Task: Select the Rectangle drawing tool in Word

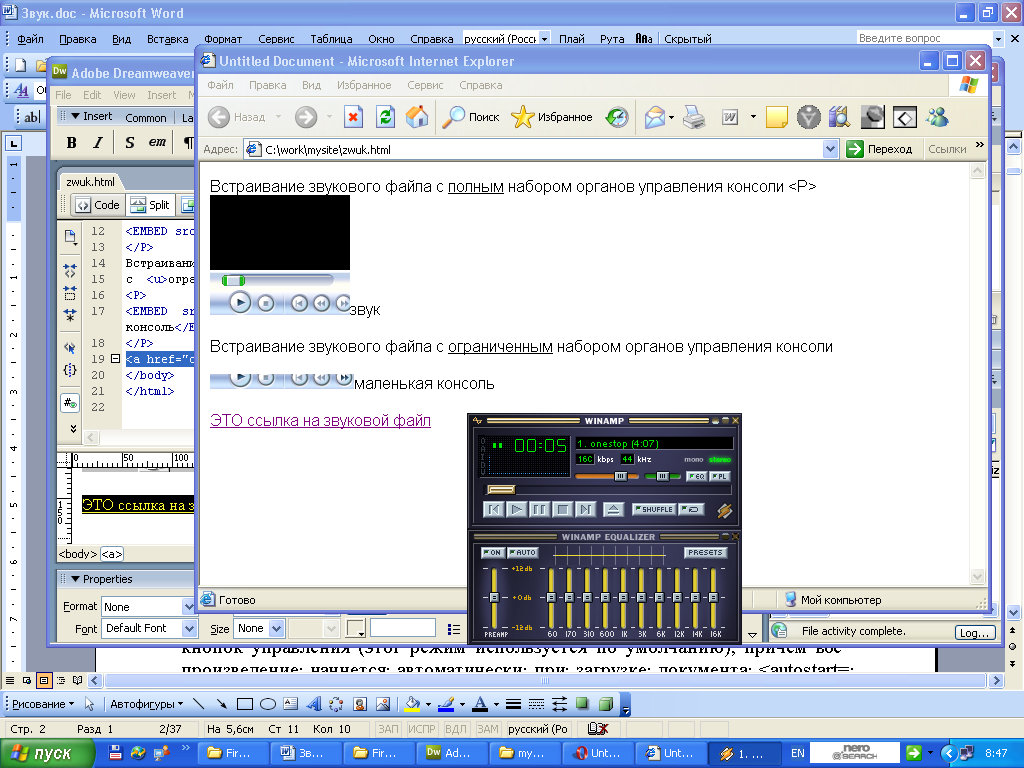Action: click(x=244, y=704)
